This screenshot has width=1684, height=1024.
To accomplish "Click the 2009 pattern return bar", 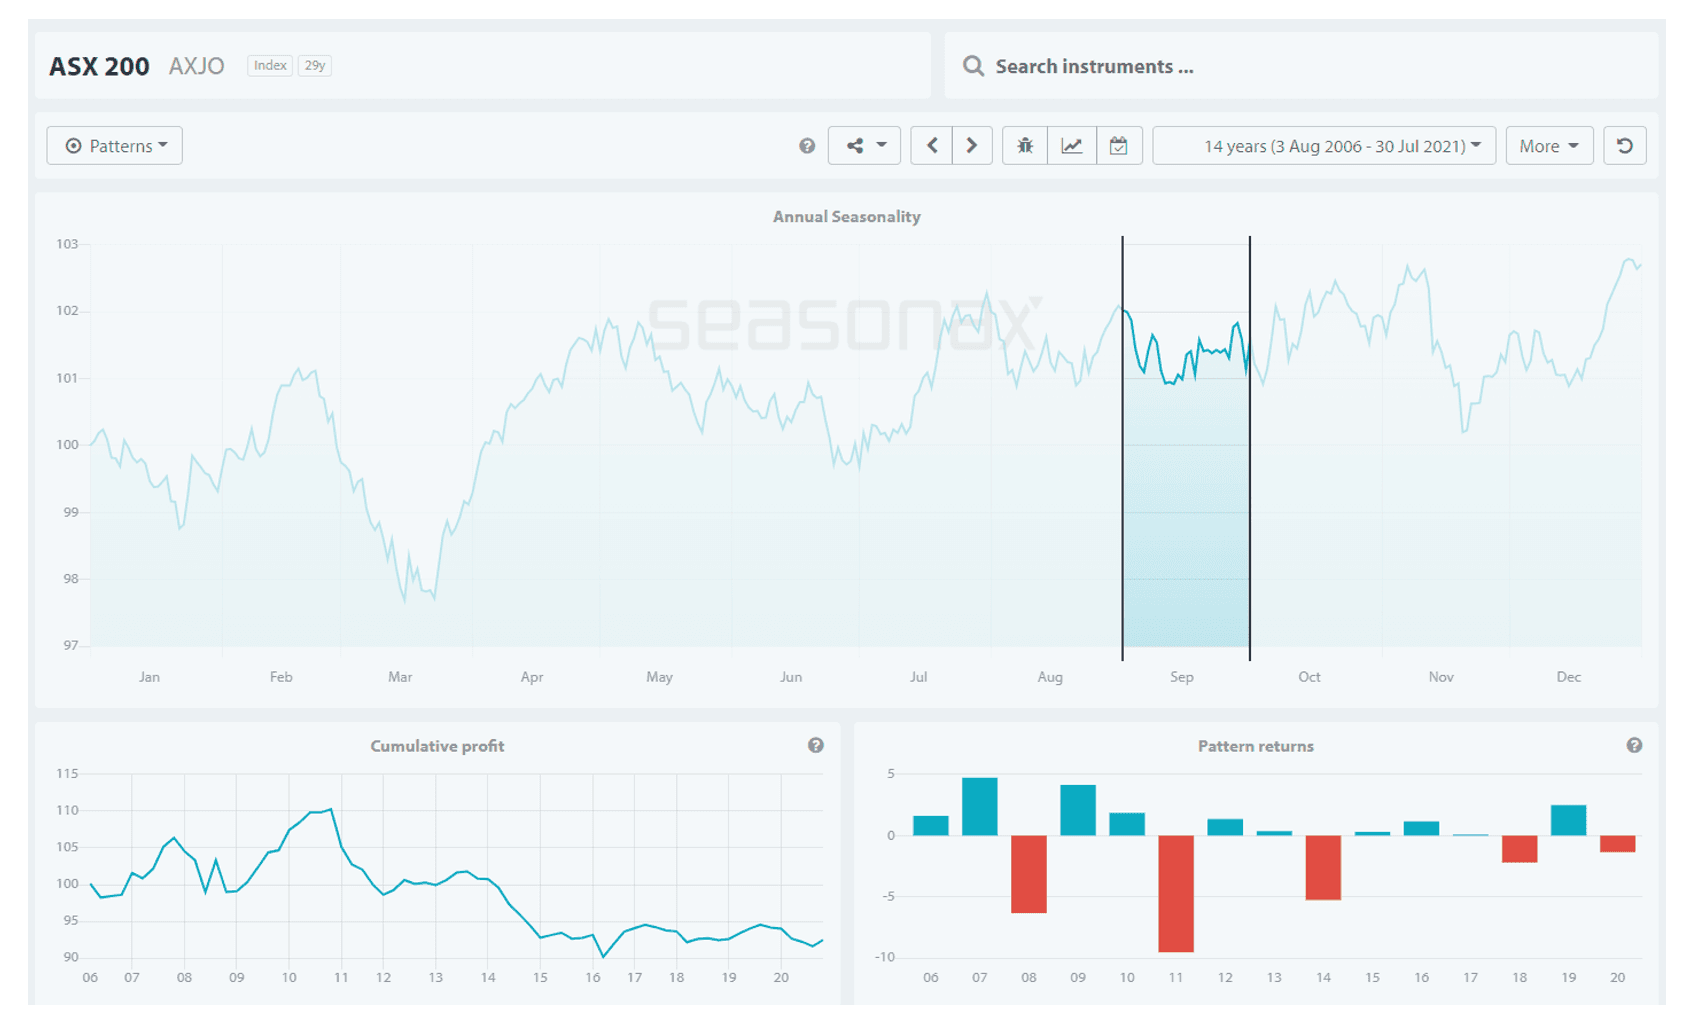I will (x=1078, y=810).
